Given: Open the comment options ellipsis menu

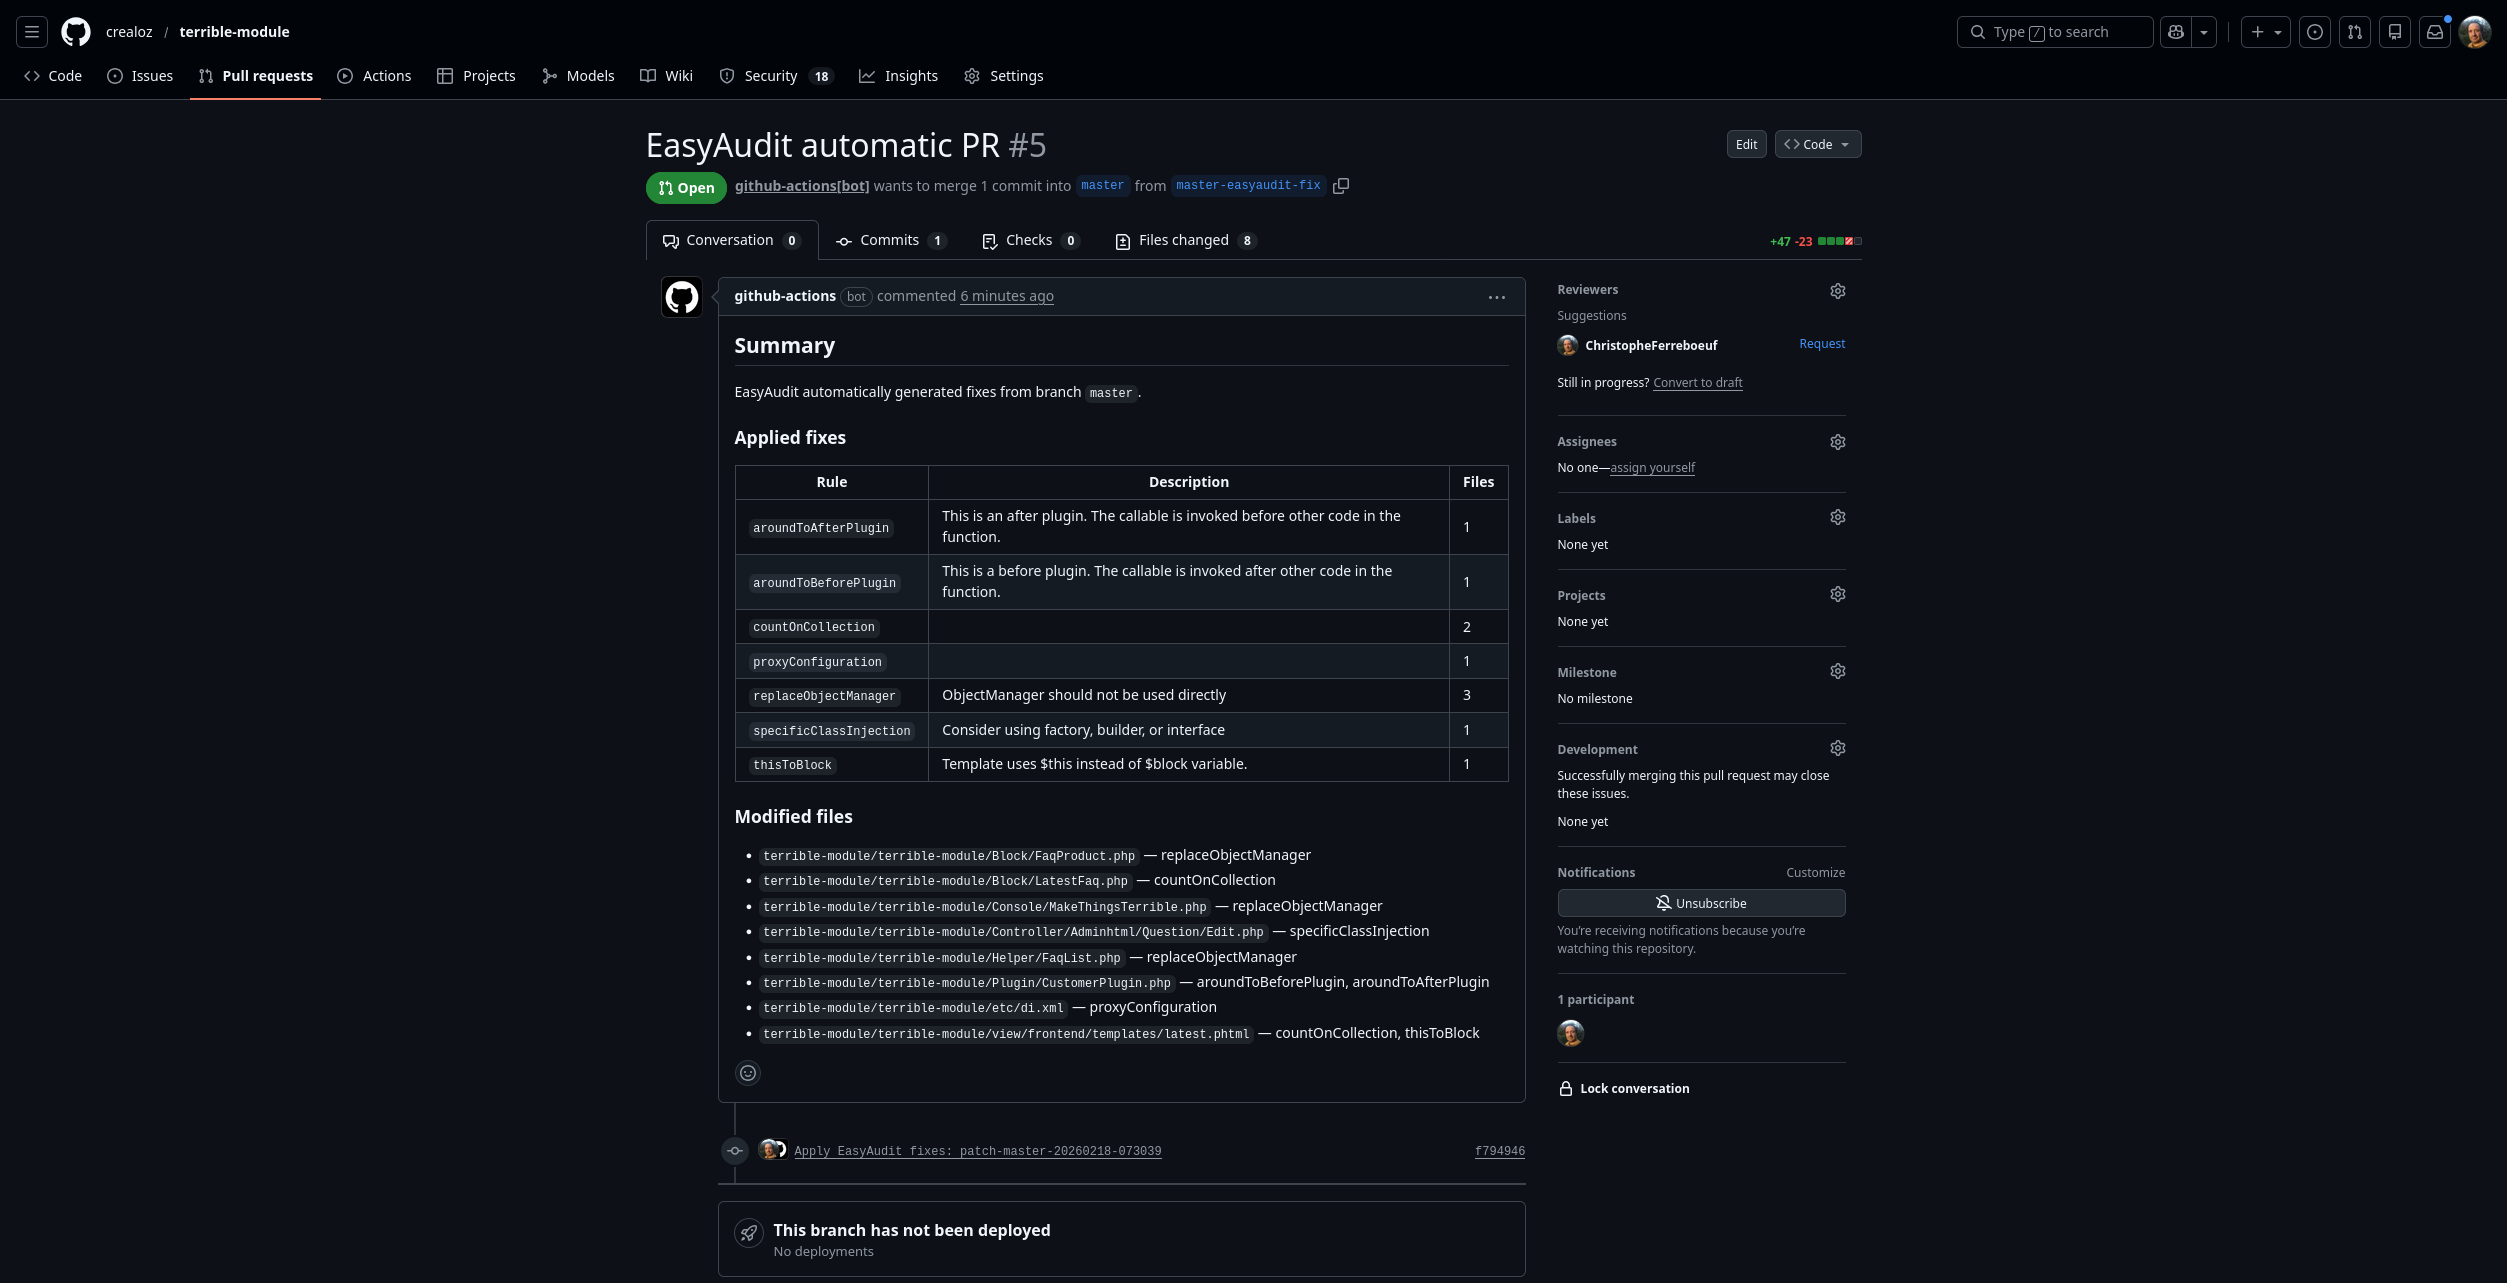Looking at the screenshot, I should (x=1496, y=297).
